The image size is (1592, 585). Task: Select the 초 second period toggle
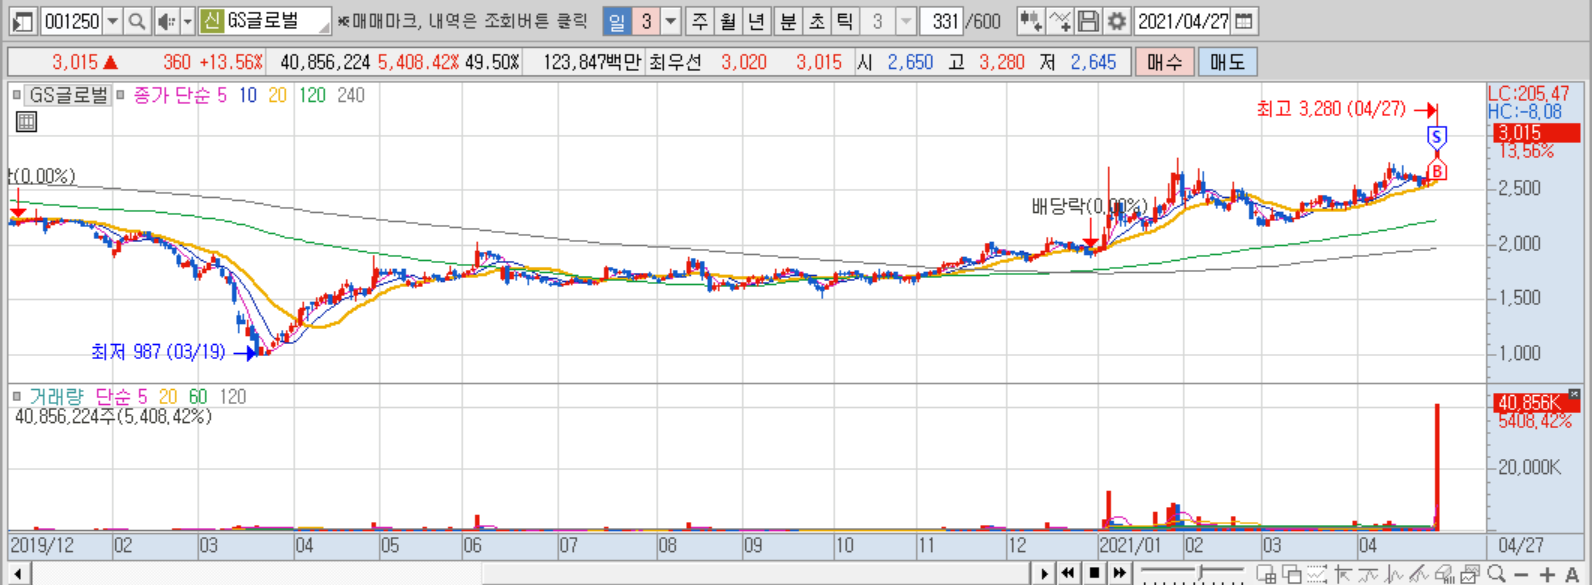tap(817, 21)
